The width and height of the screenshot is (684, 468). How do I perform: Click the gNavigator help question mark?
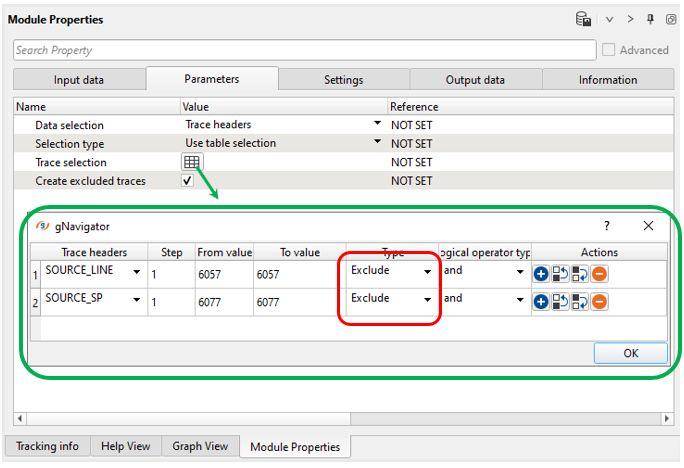coord(607,226)
